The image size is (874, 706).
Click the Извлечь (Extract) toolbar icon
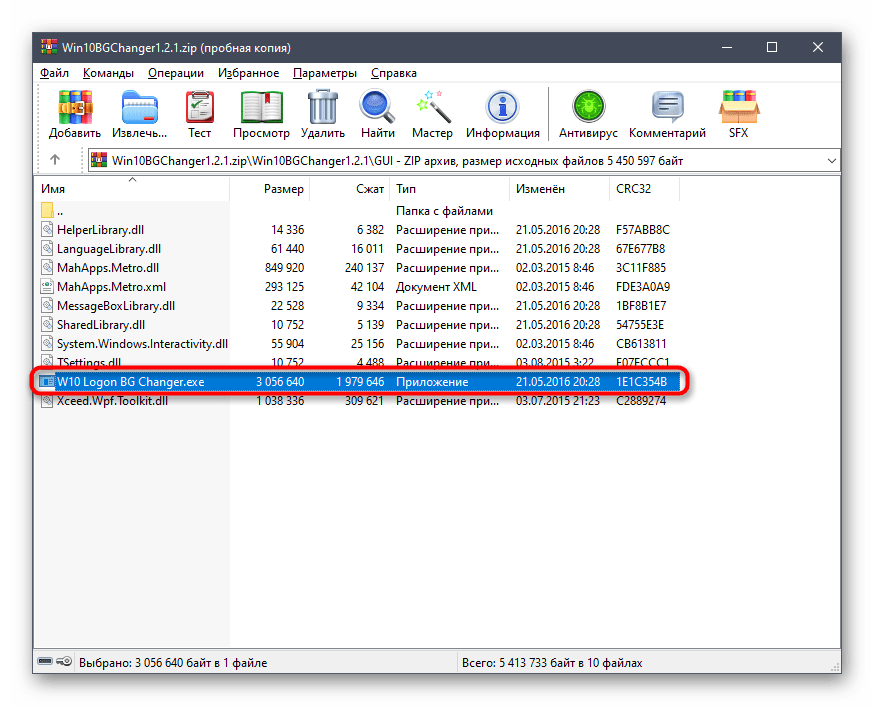tap(139, 115)
